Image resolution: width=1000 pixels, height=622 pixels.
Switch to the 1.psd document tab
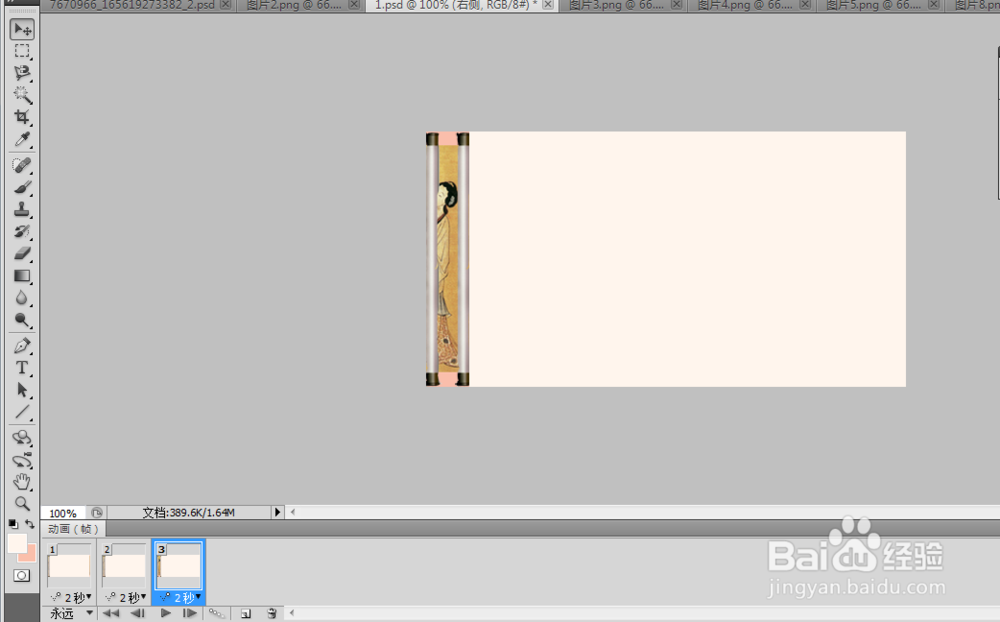click(455, 5)
